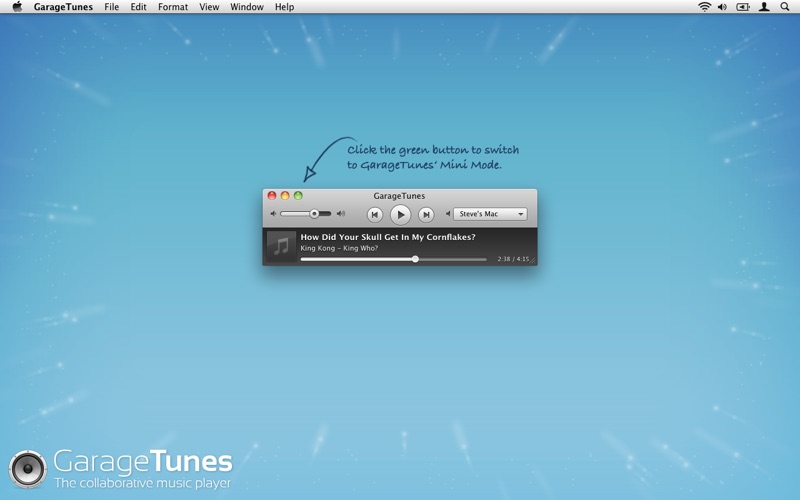The width and height of the screenshot is (800, 500).
Task: Skip to the next track
Action: (x=426, y=215)
